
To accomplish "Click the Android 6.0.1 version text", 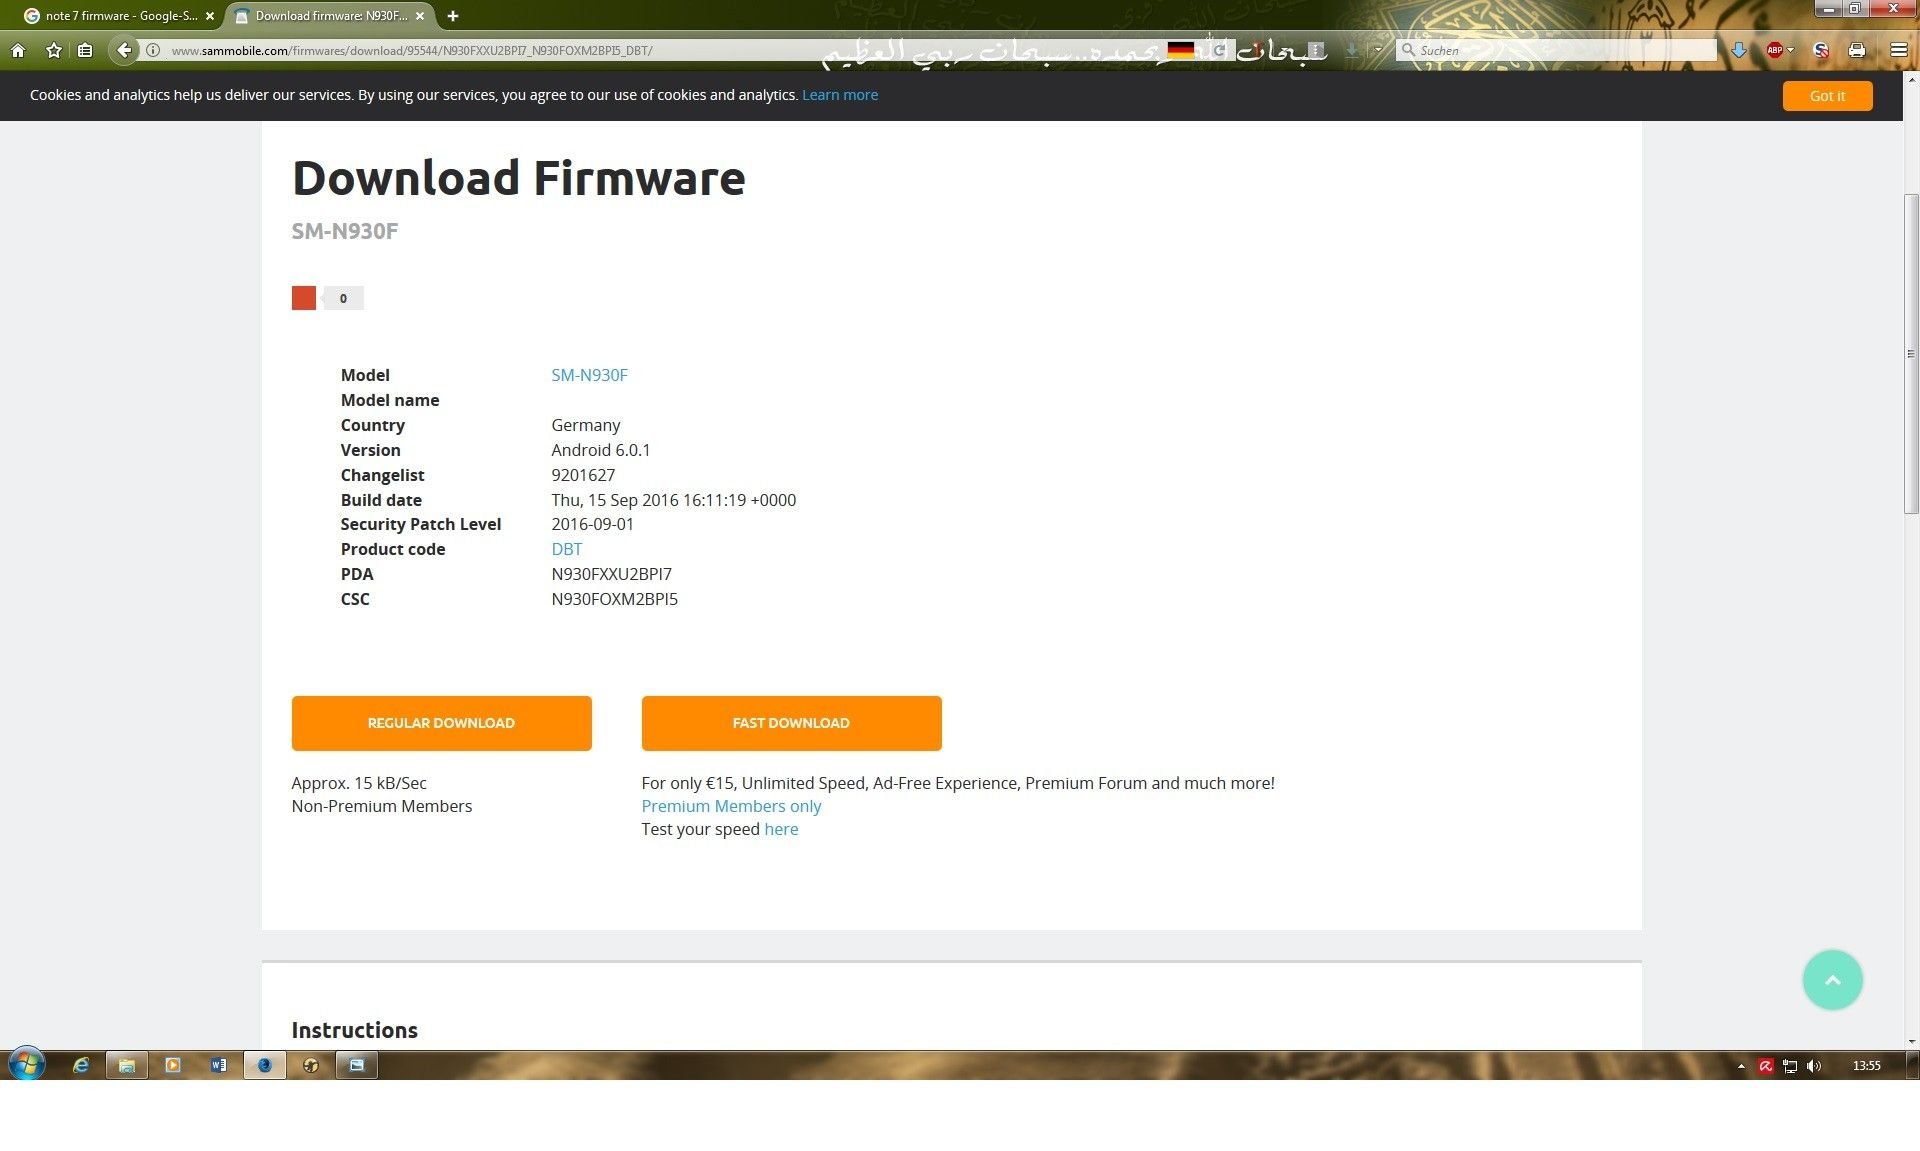I will (x=601, y=450).
